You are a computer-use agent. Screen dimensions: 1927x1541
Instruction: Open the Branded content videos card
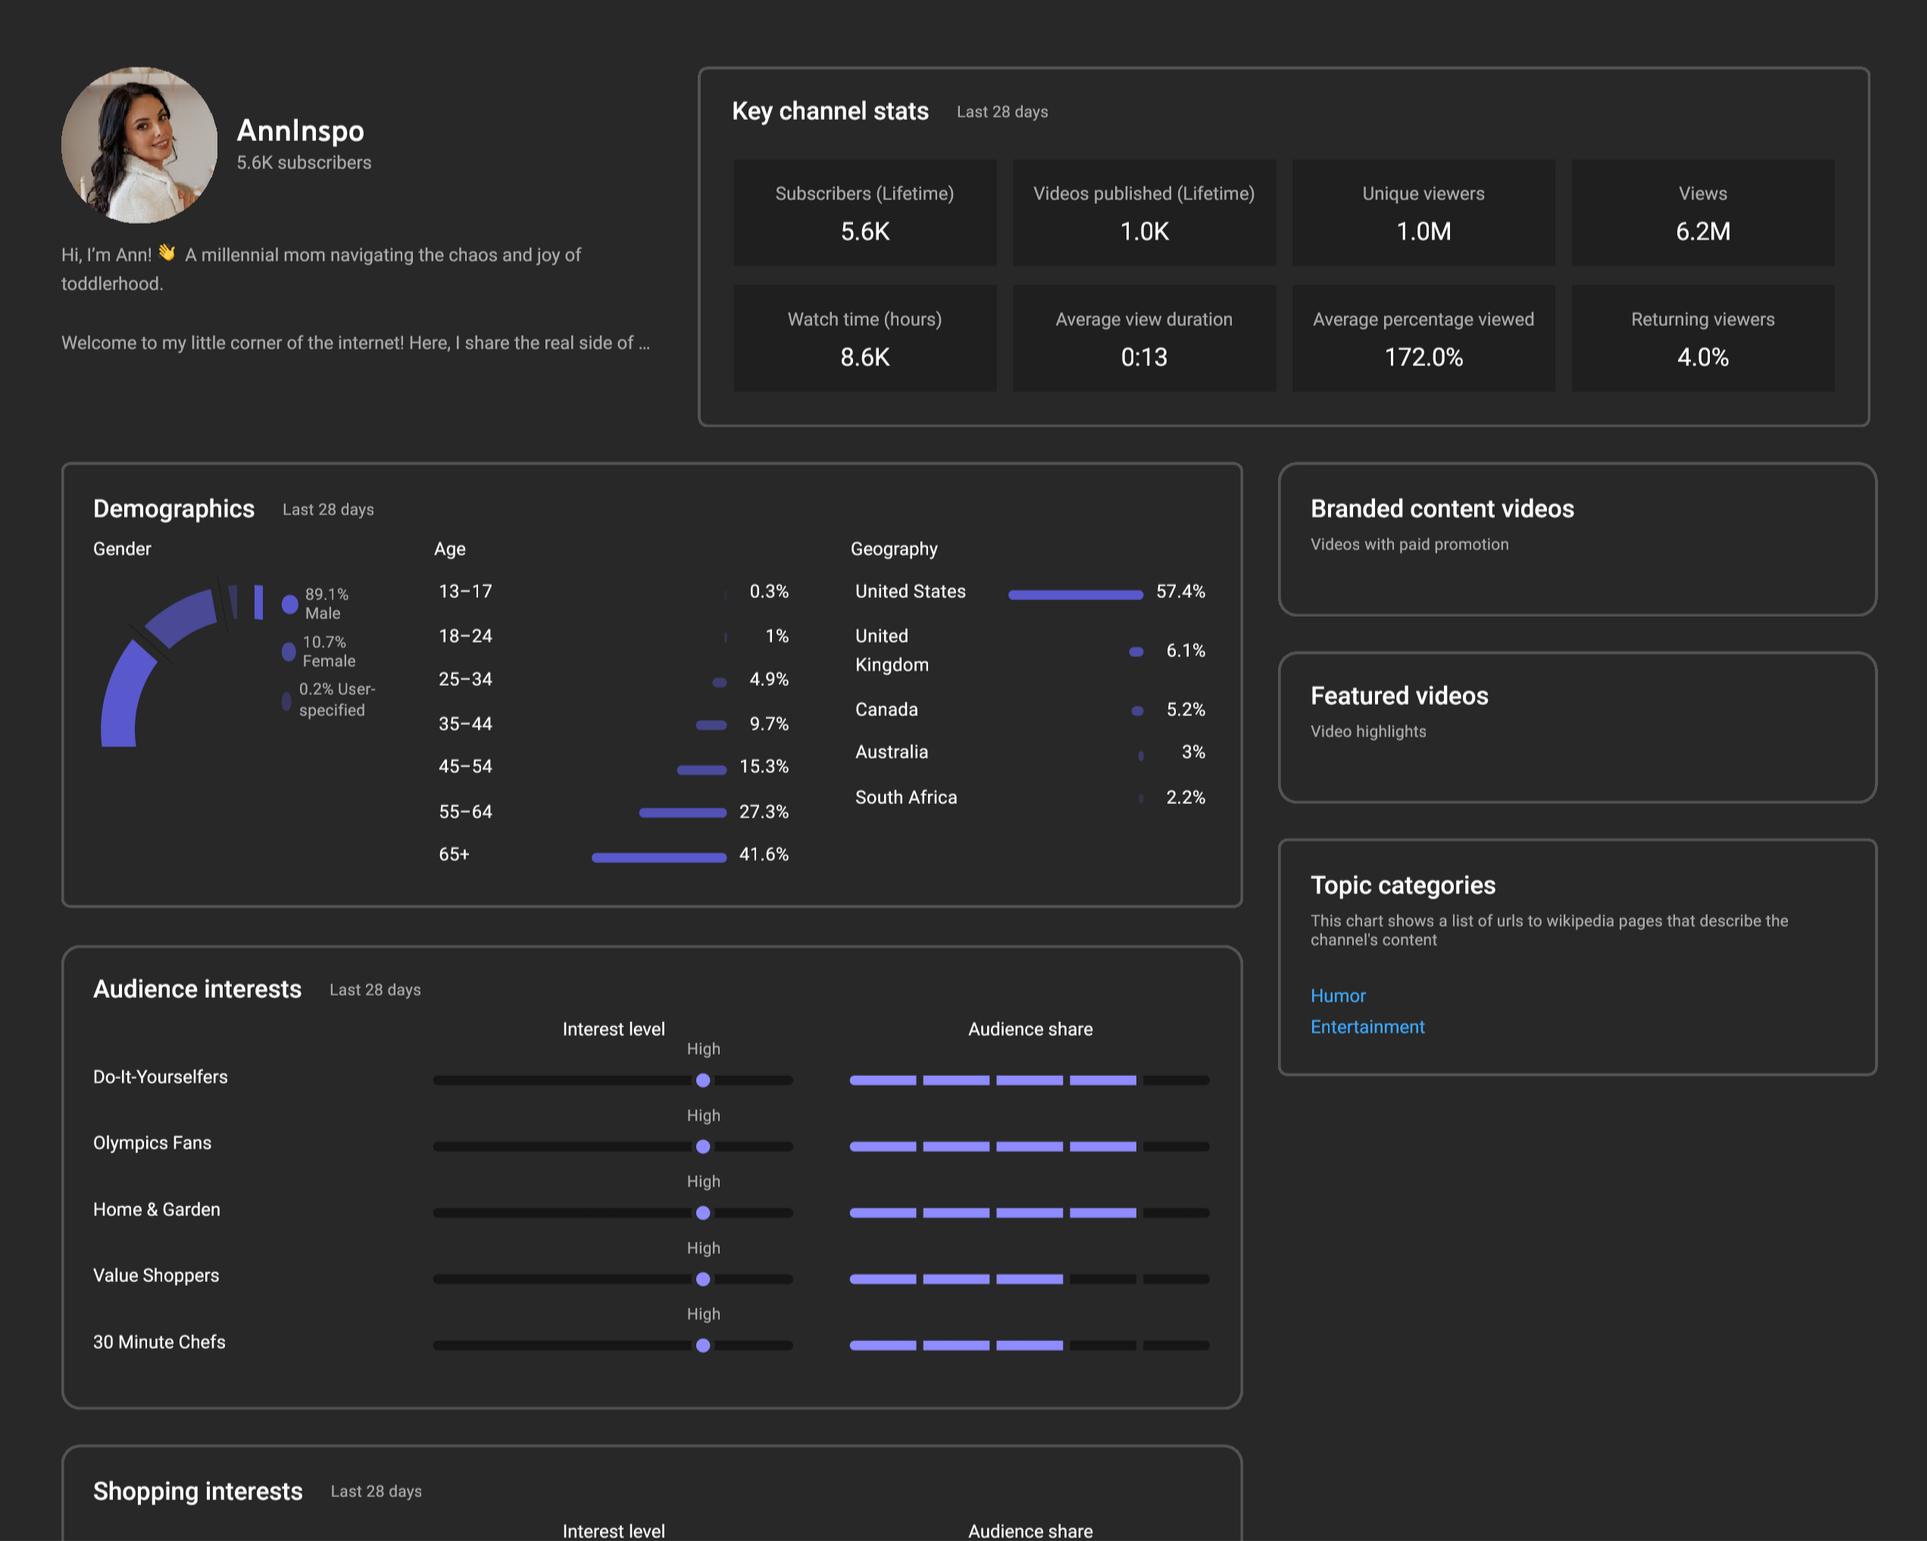pos(1577,539)
